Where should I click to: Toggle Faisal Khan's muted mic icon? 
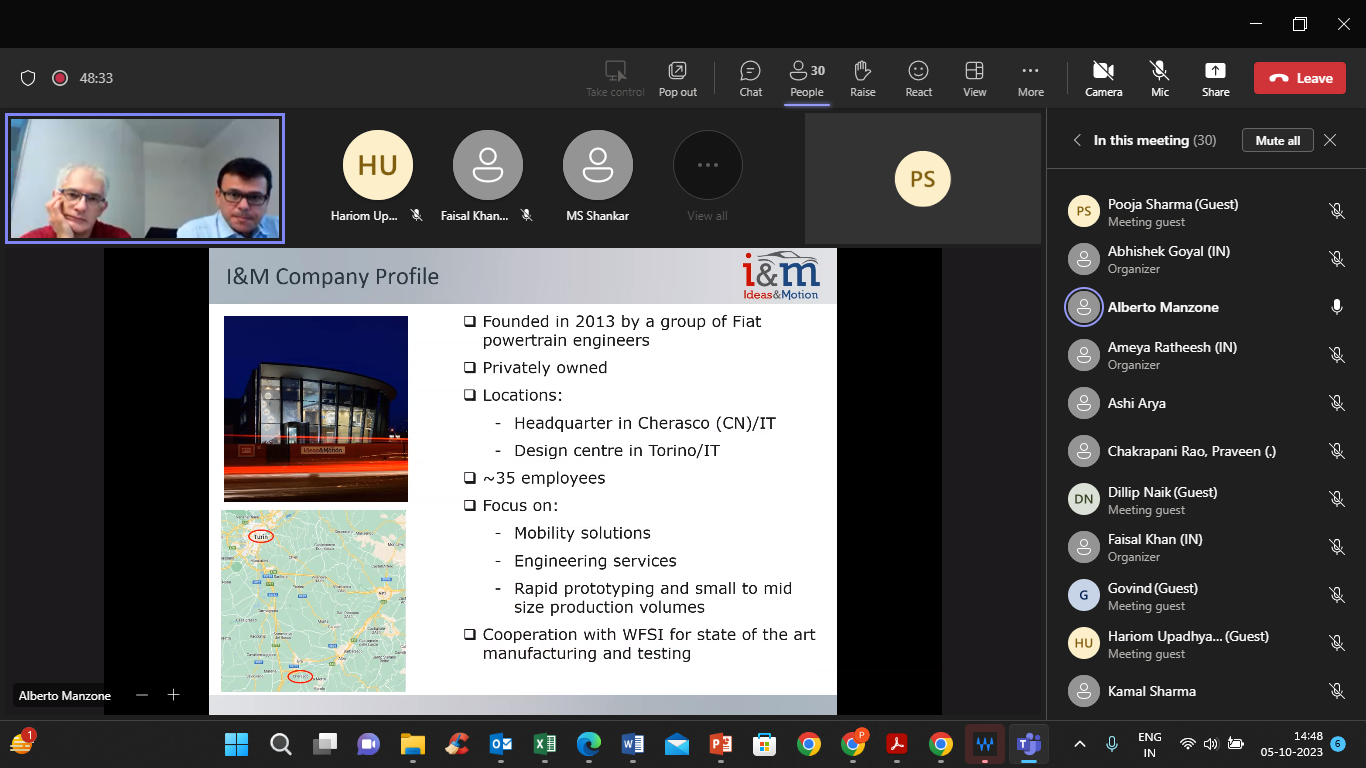(1337, 547)
